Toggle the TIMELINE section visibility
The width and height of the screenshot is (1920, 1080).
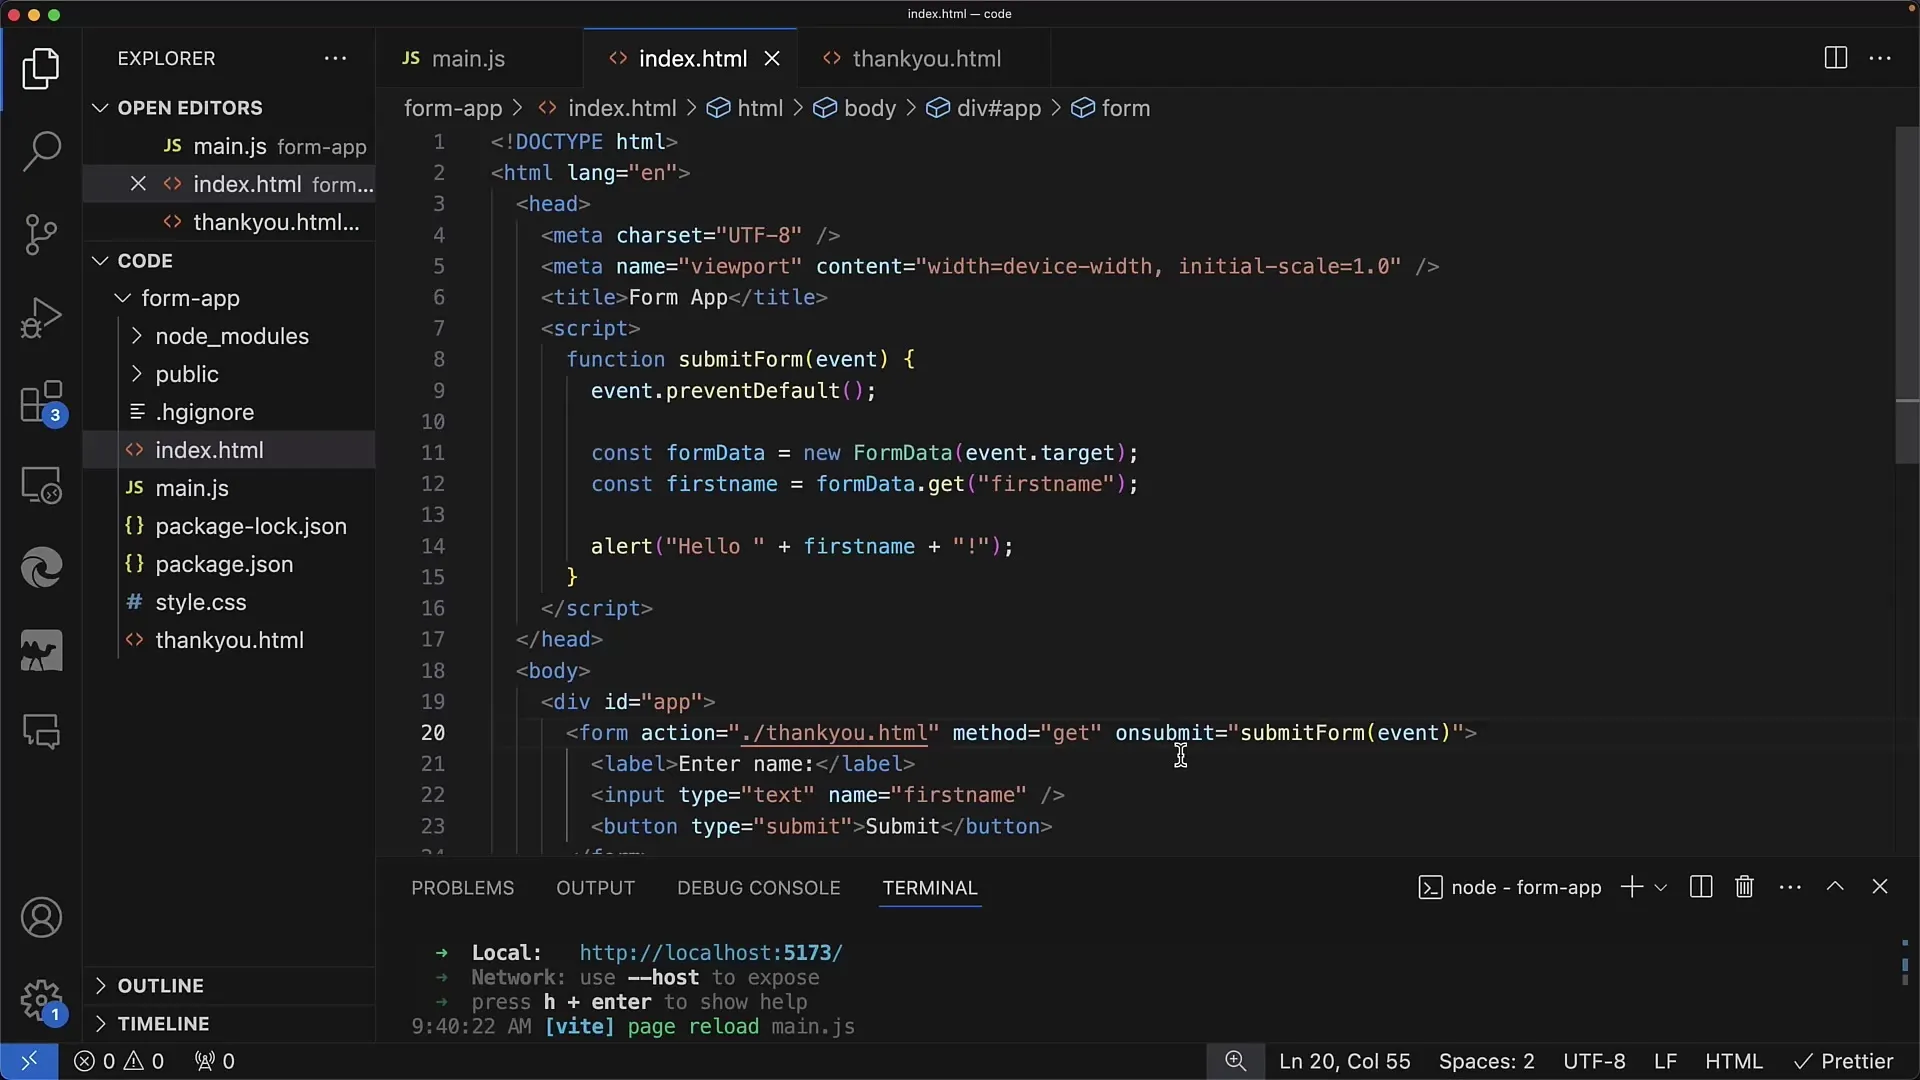(x=164, y=1023)
